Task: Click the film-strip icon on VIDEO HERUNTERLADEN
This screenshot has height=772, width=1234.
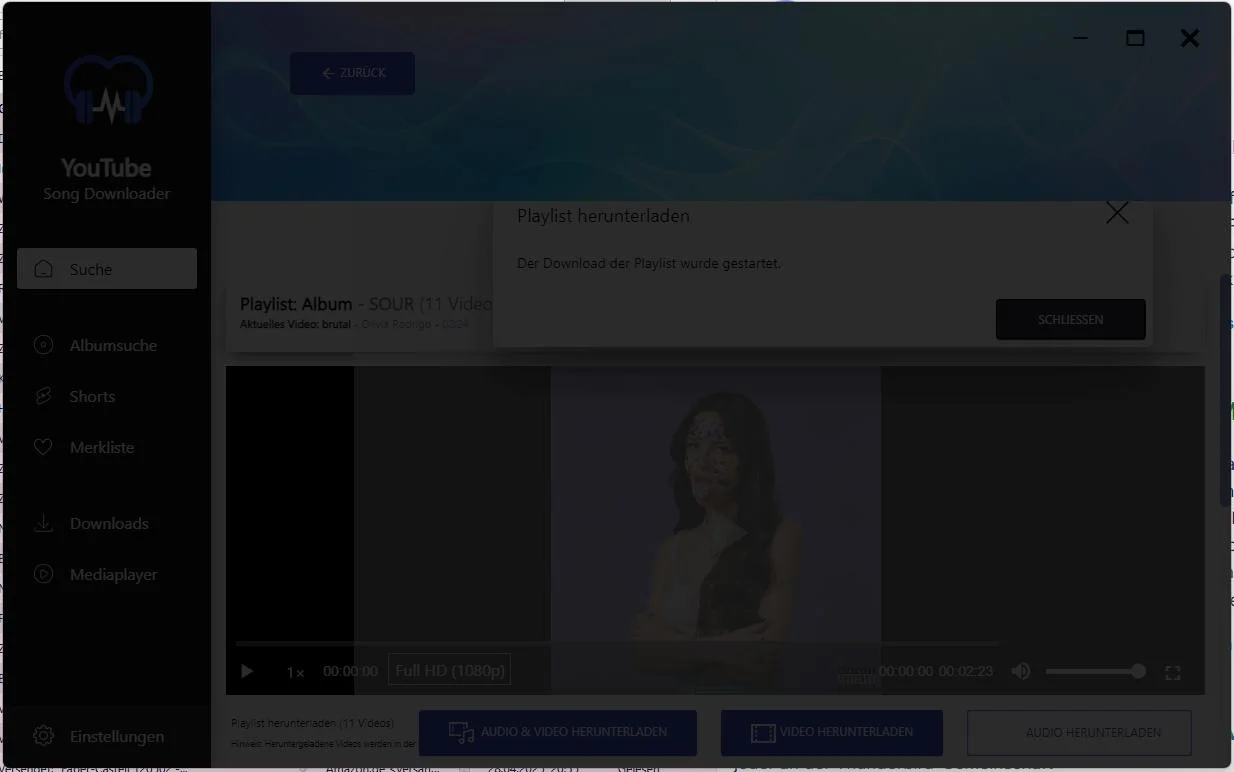Action: pyautogui.click(x=763, y=734)
